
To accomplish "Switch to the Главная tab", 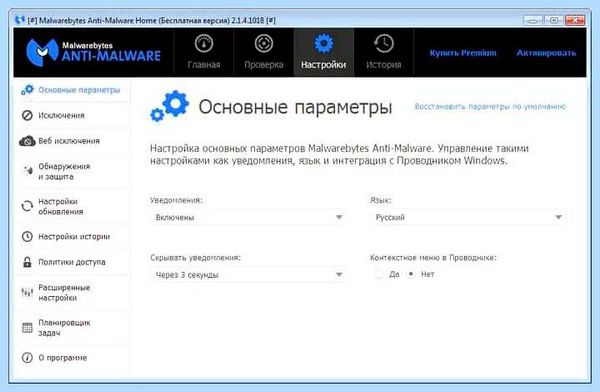I will (204, 52).
